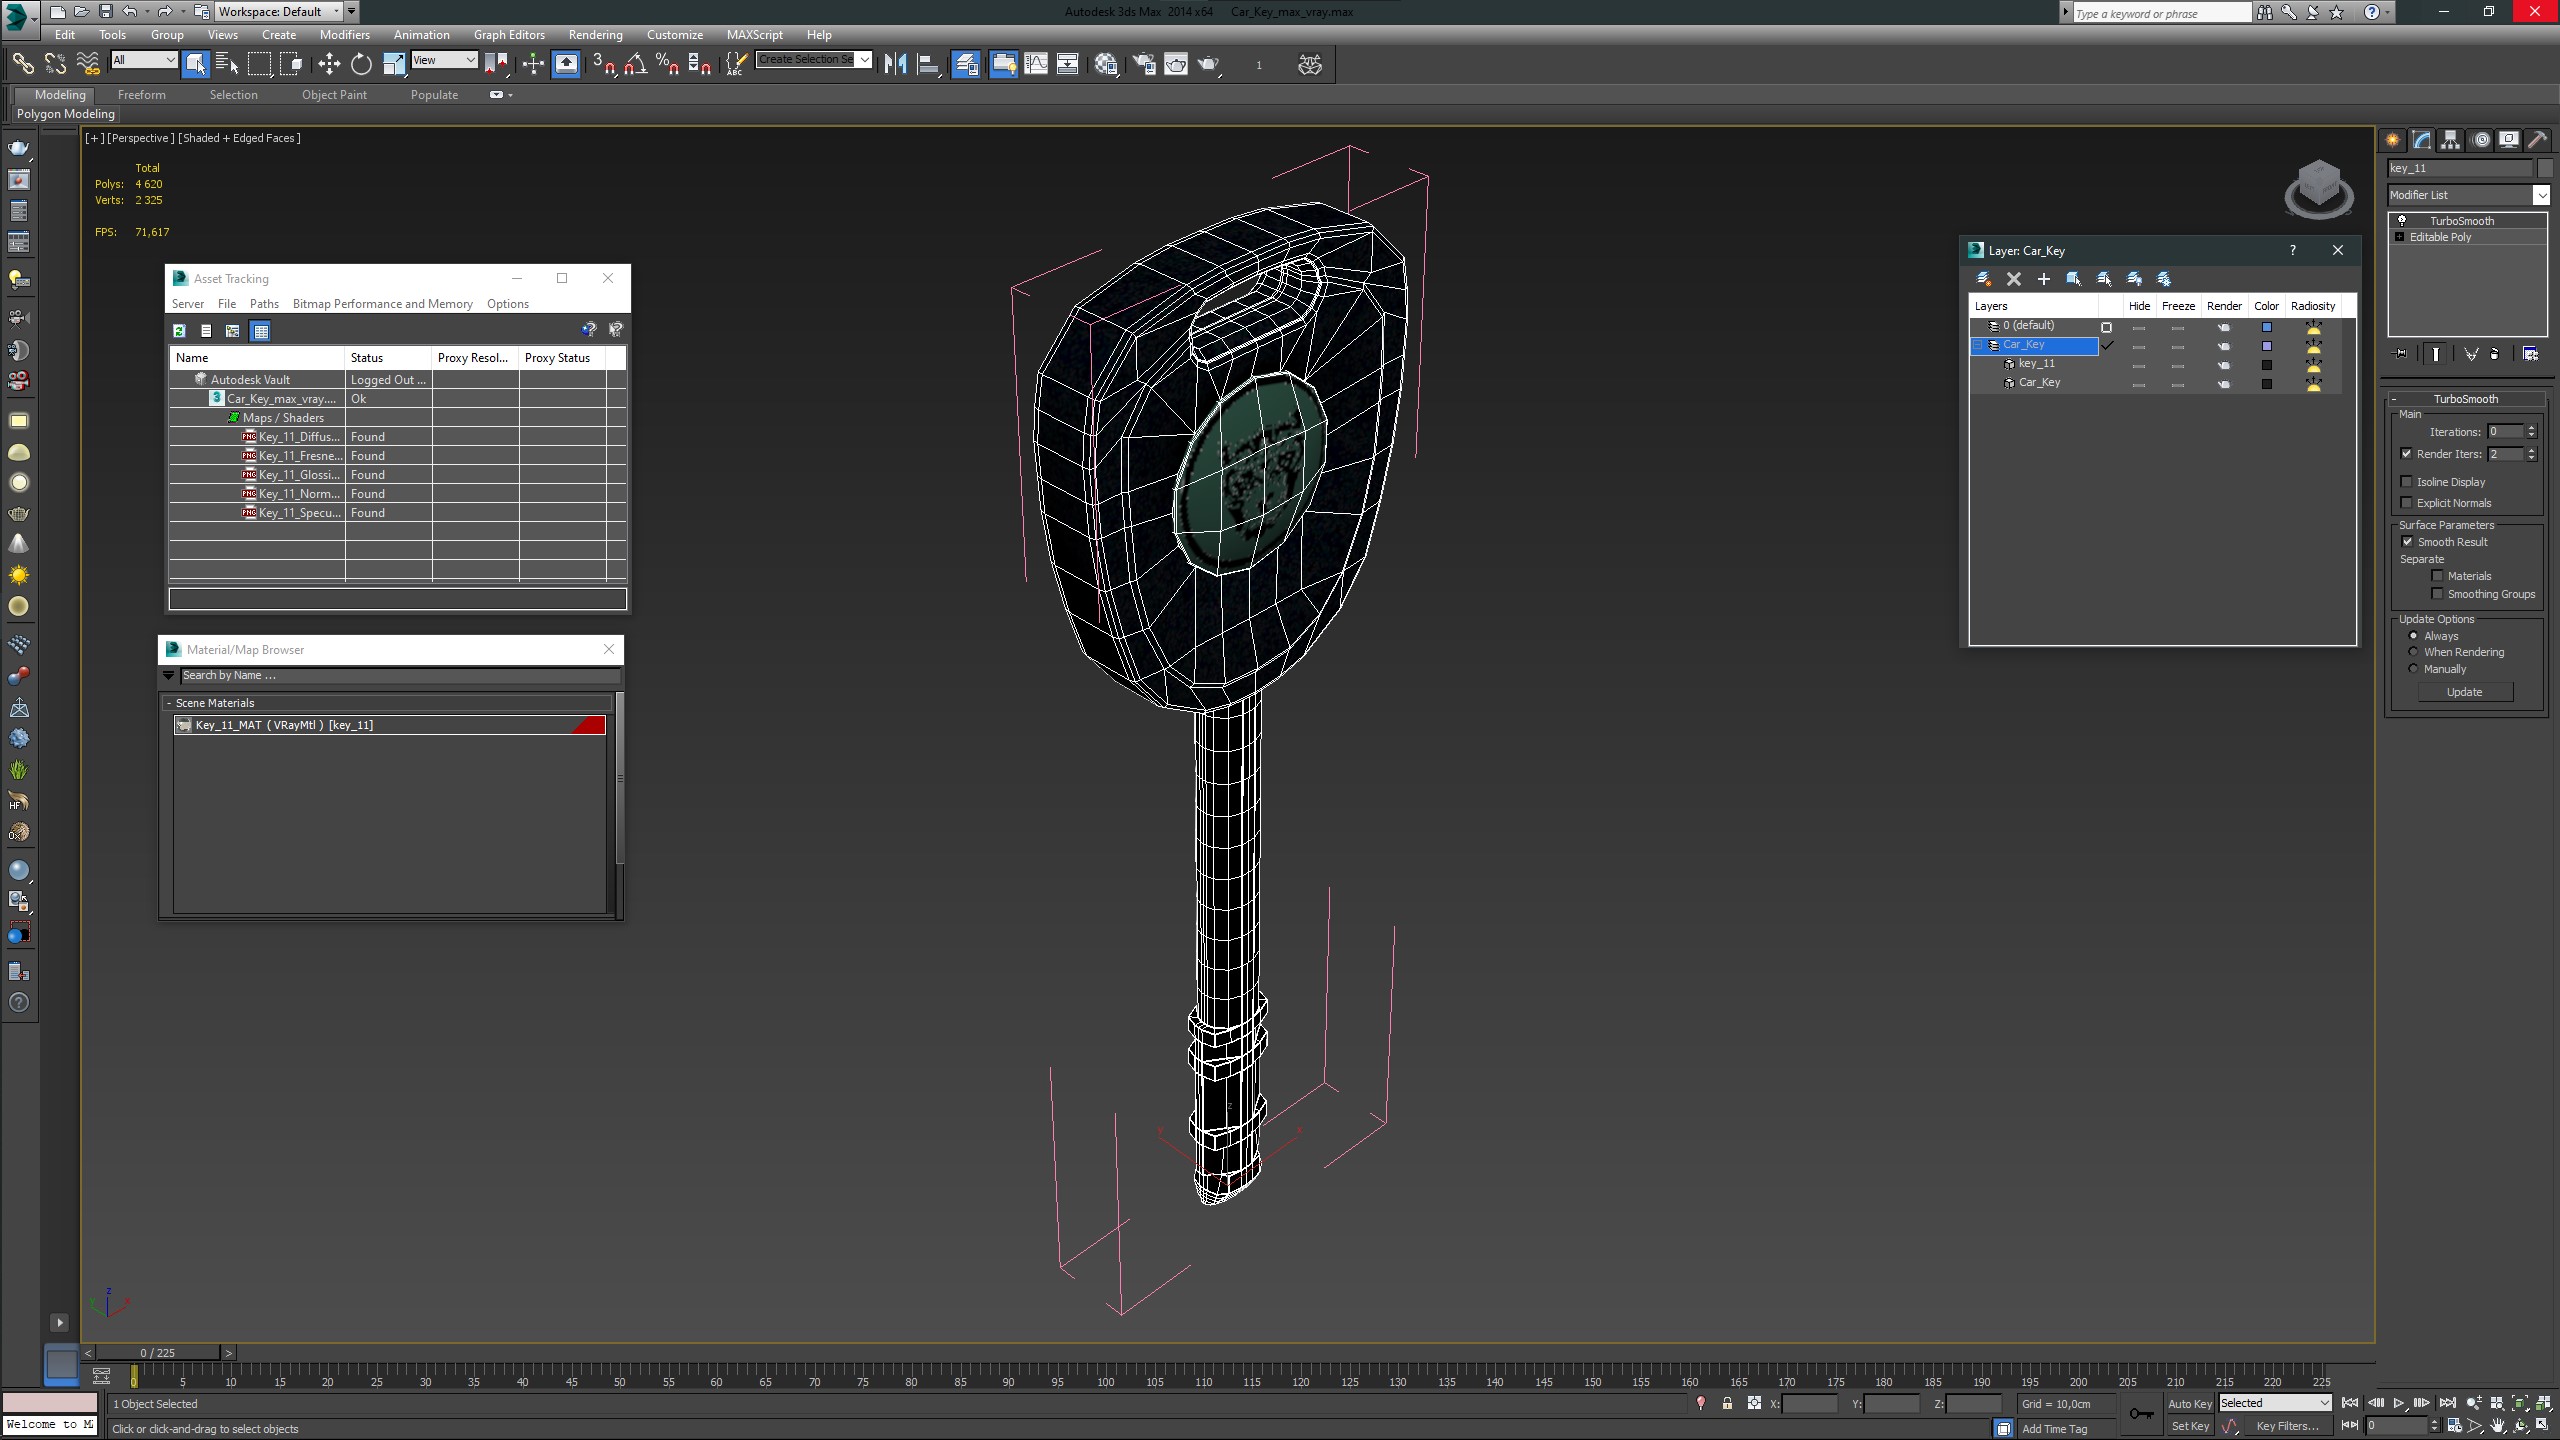Open key mode Selected dropdown

coord(2275,1403)
